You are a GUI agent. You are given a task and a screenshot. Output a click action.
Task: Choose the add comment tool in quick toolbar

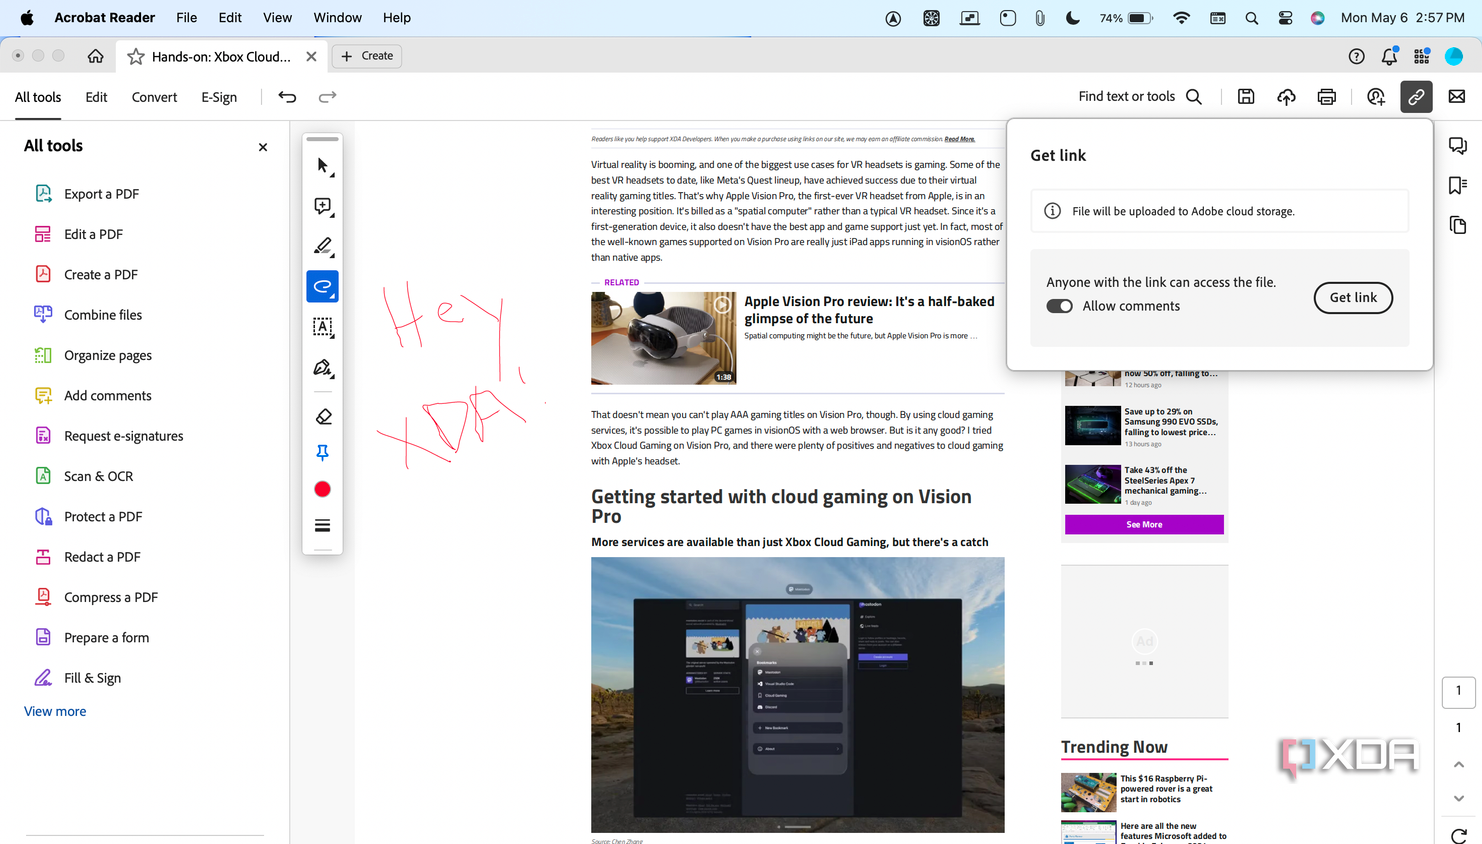[x=322, y=206]
